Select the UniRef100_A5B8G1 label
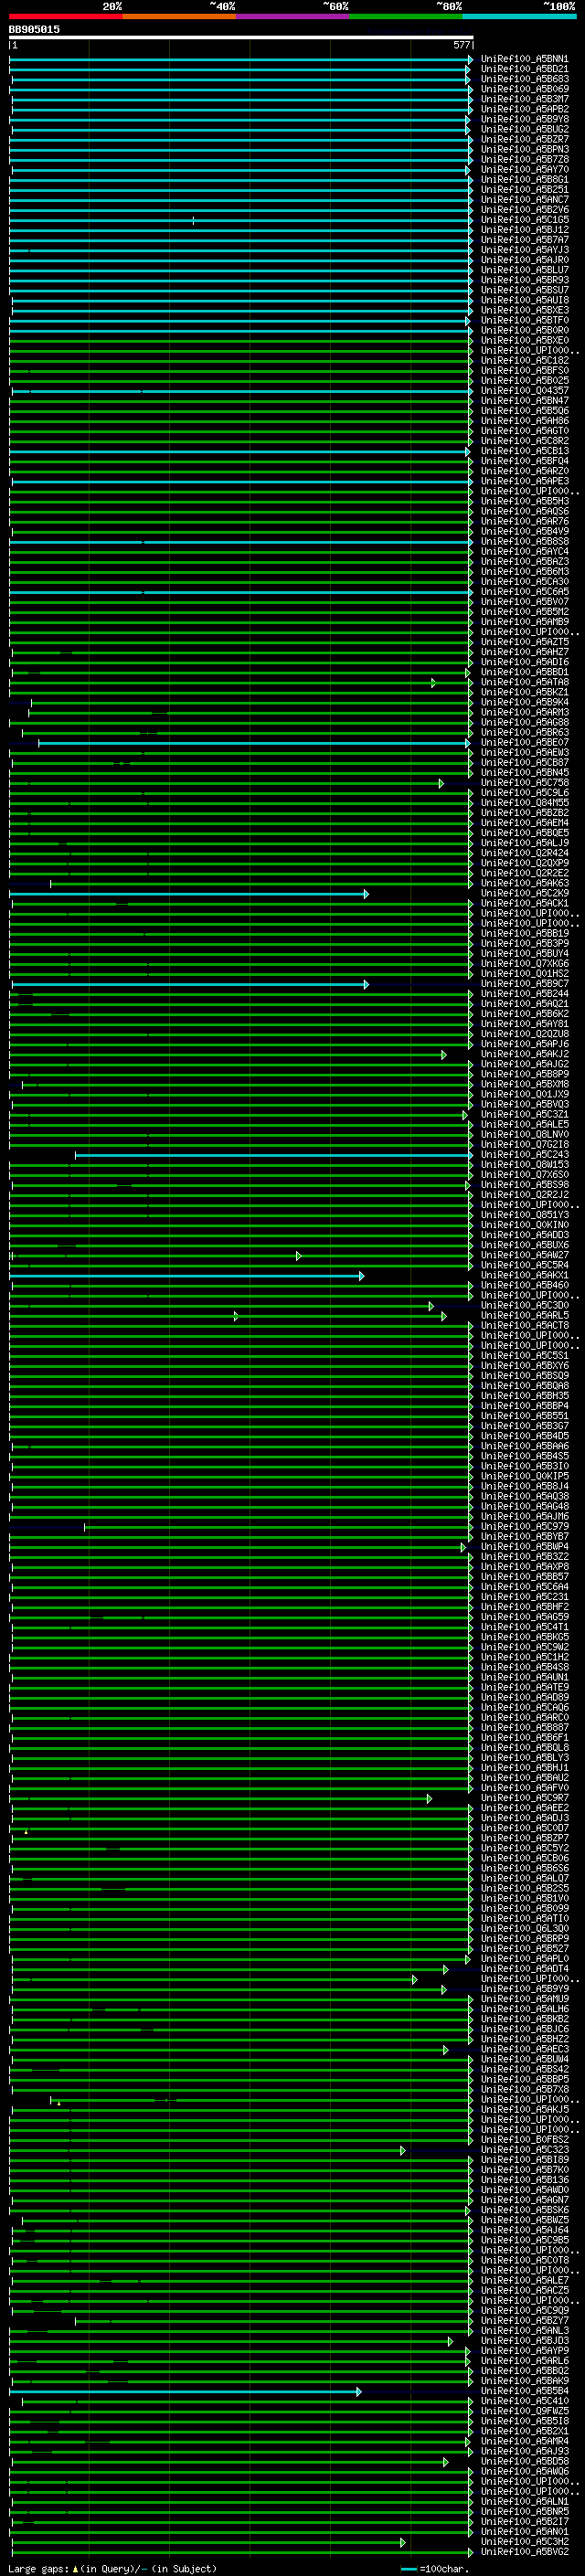585x2576 pixels. point(524,179)
